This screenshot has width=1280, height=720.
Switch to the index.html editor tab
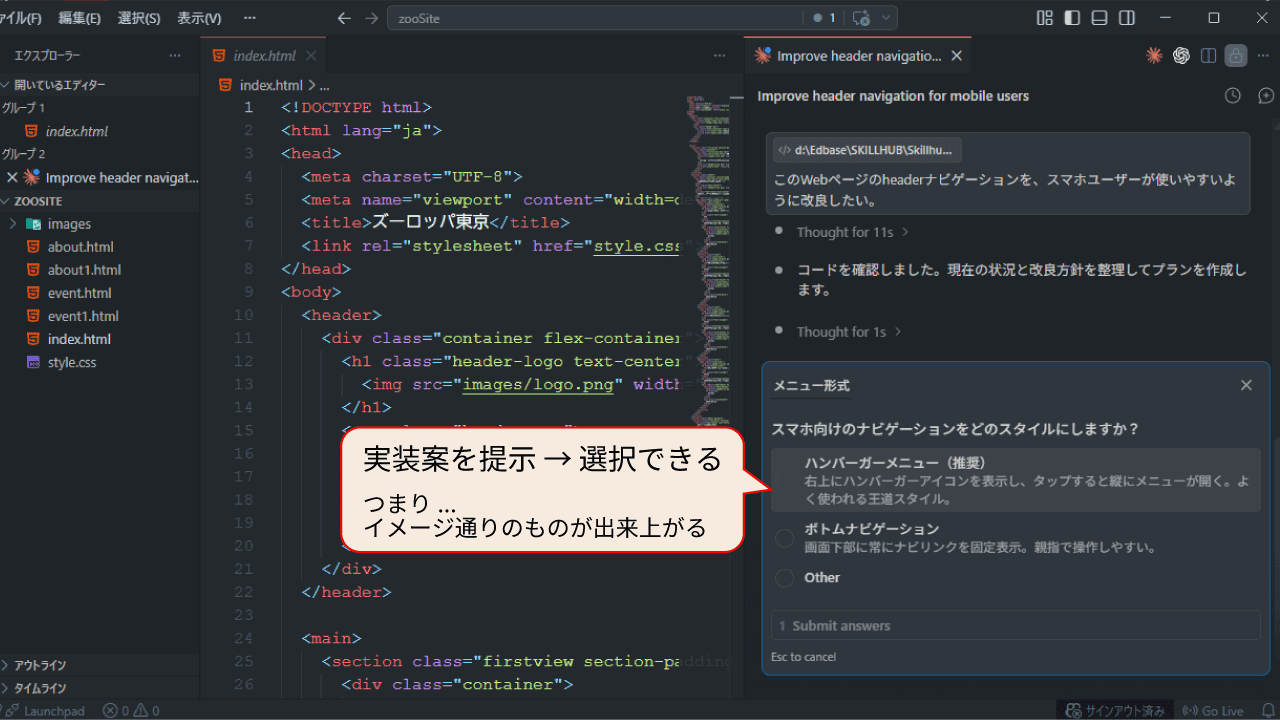coord(264,56)
